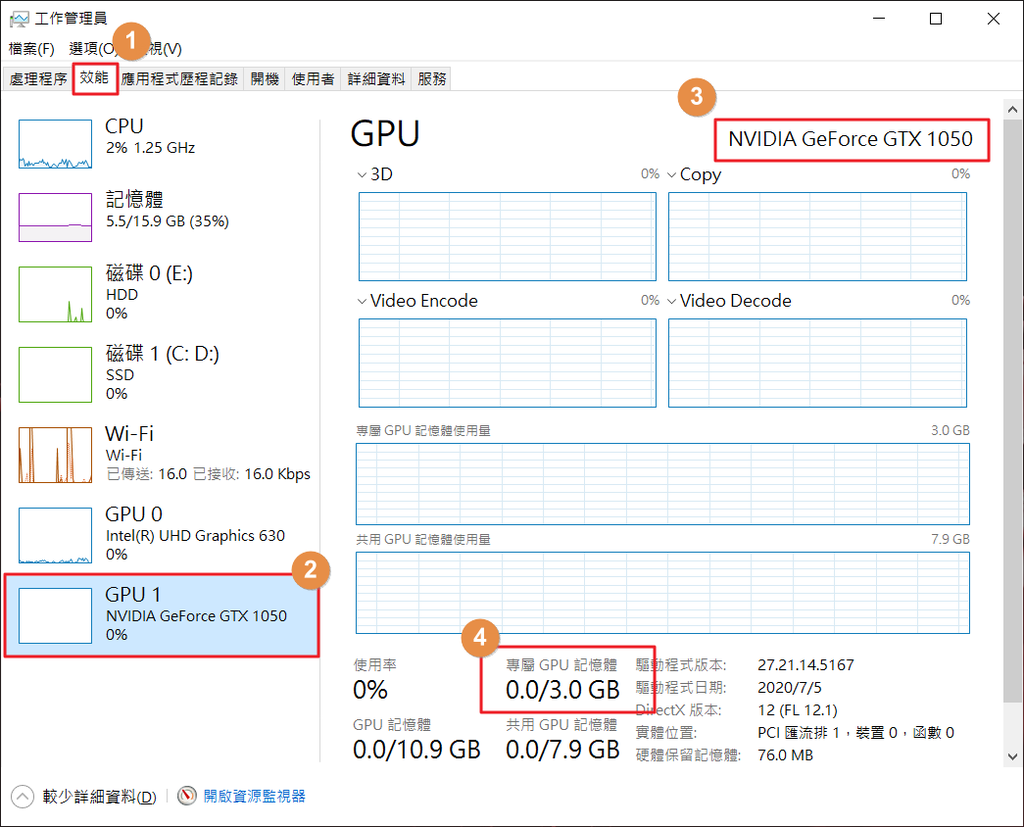This screenshot has width=1024, height=827.
Task: Open the Copy graph engine dropdown
Action: click(x=671, y=174)
